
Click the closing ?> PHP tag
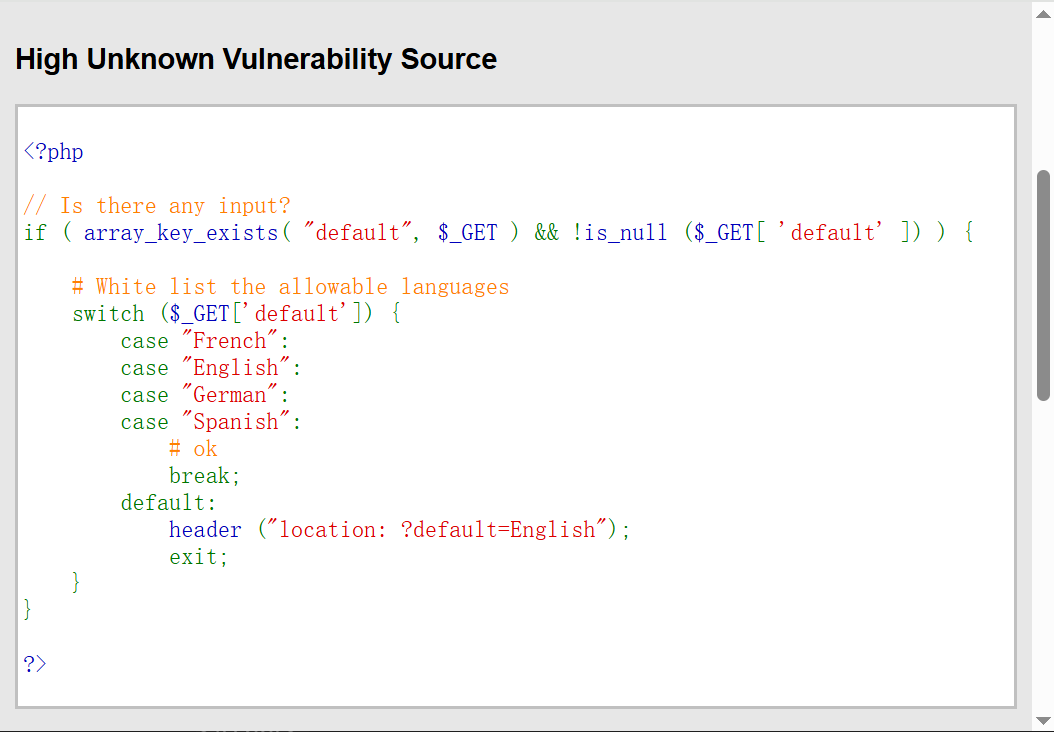pyautogui.click(x=35, y=663)
